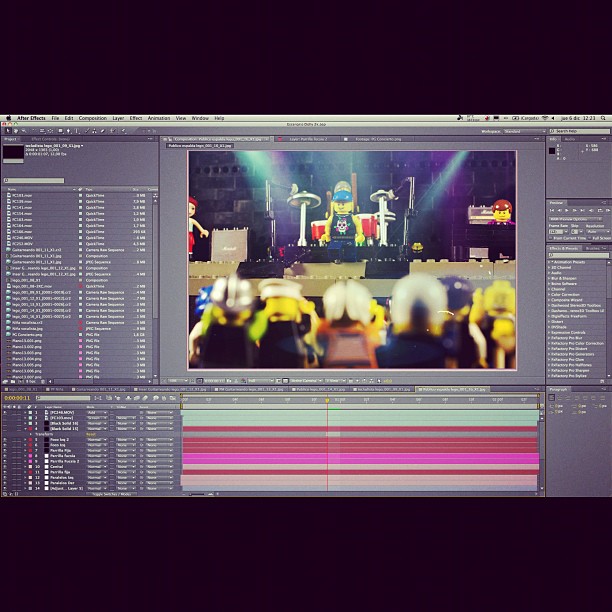Viewport: 612px width, 612px height.
Task: Click the timeline composition mini-flowchart icon
Action: point(98,398)
